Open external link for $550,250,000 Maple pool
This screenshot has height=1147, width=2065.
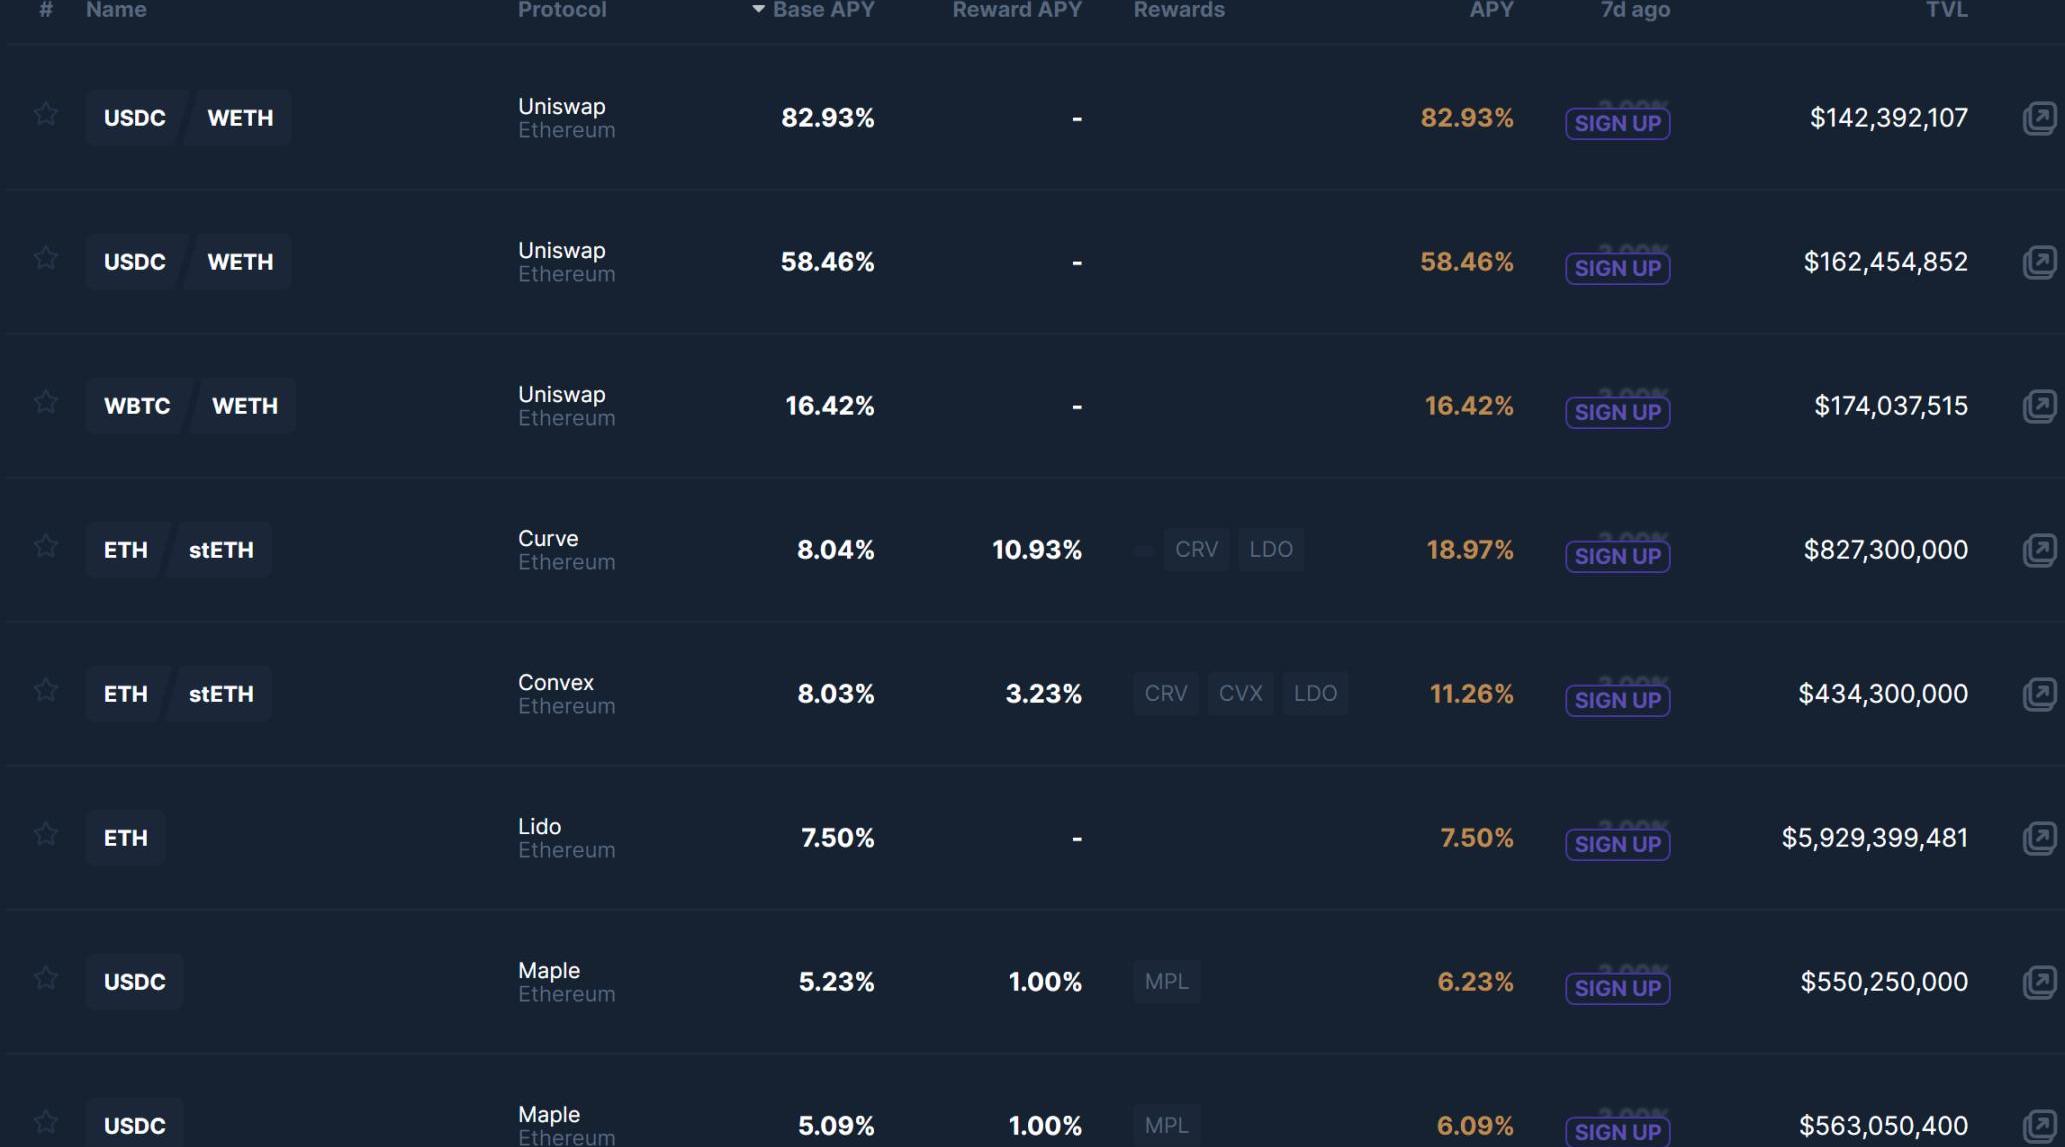click(x=2039, y=982)
